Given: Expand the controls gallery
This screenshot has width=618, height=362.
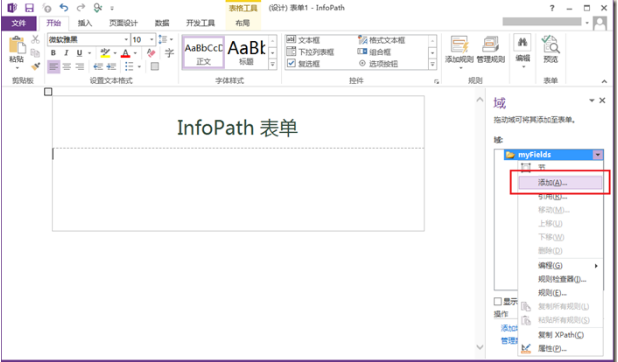Looking at the screenshot, I should point(433,64).
